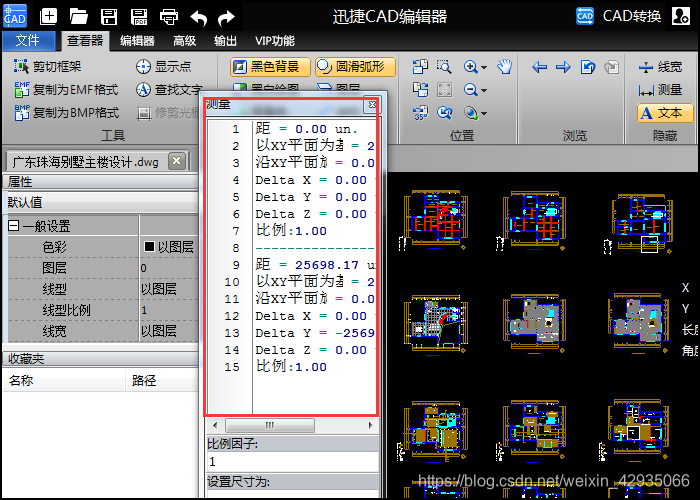Click the scrollbar right arrow in 测量 panel

[x=370, y=425]
